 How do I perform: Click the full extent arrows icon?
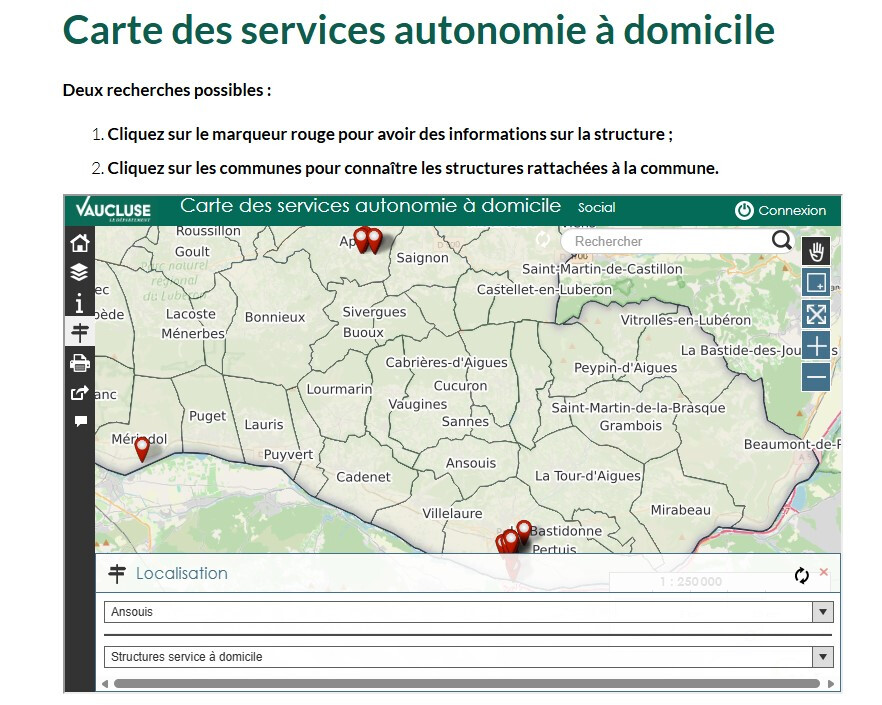pos(816,314)
